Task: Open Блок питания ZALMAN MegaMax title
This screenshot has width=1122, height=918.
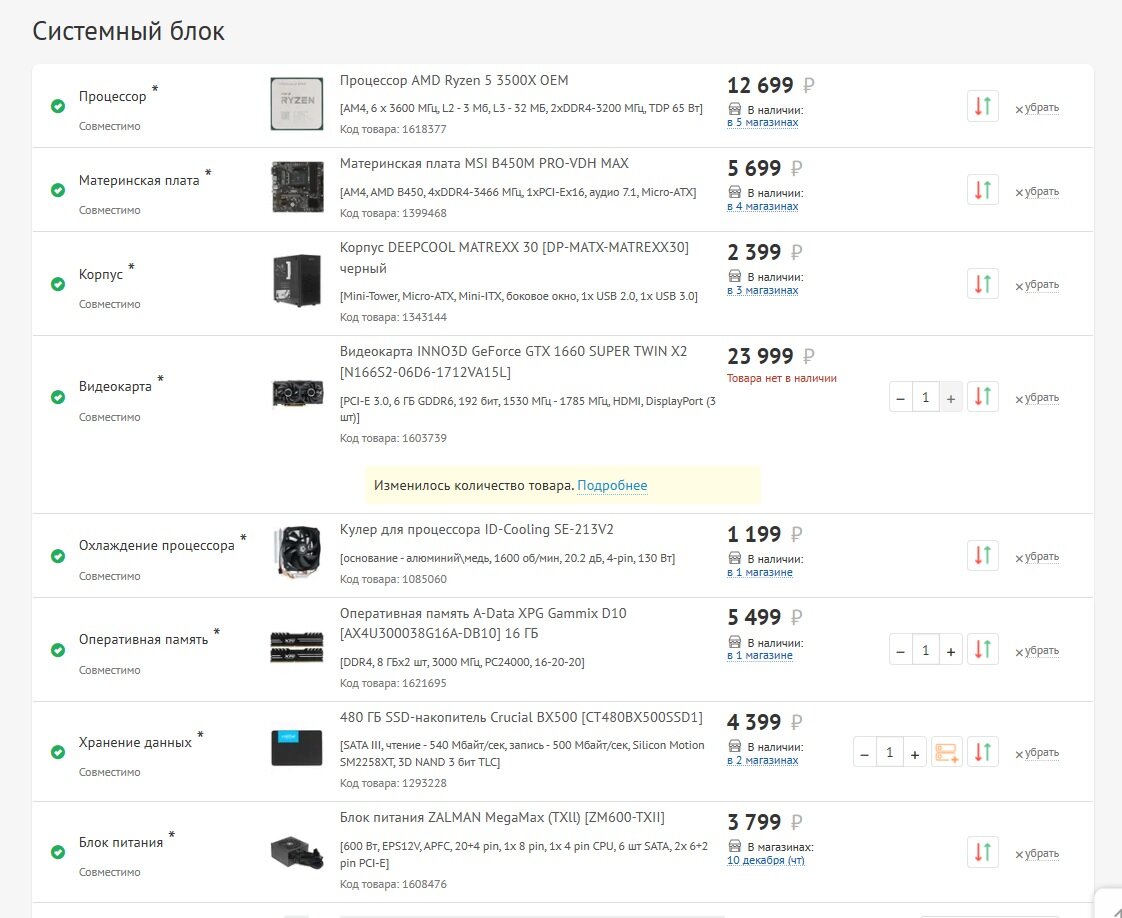Action: coord(502,817)
